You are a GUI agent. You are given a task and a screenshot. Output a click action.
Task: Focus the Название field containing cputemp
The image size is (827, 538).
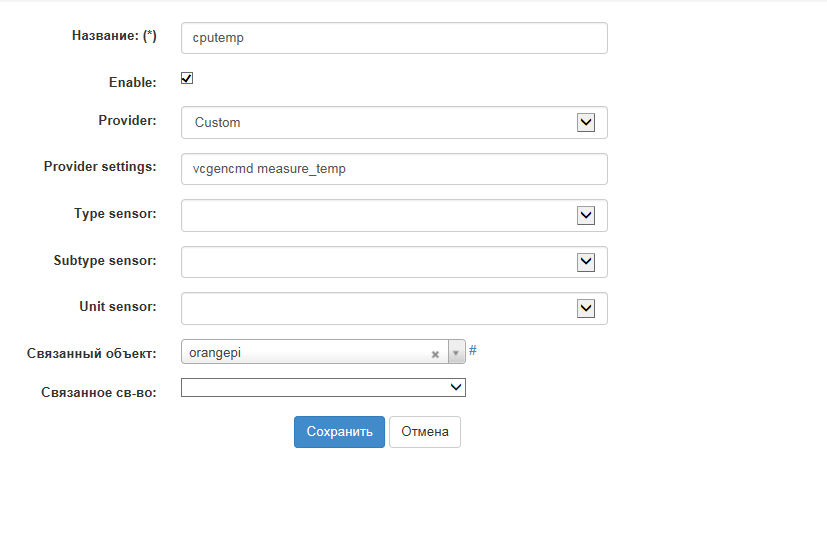pos(394,38)
